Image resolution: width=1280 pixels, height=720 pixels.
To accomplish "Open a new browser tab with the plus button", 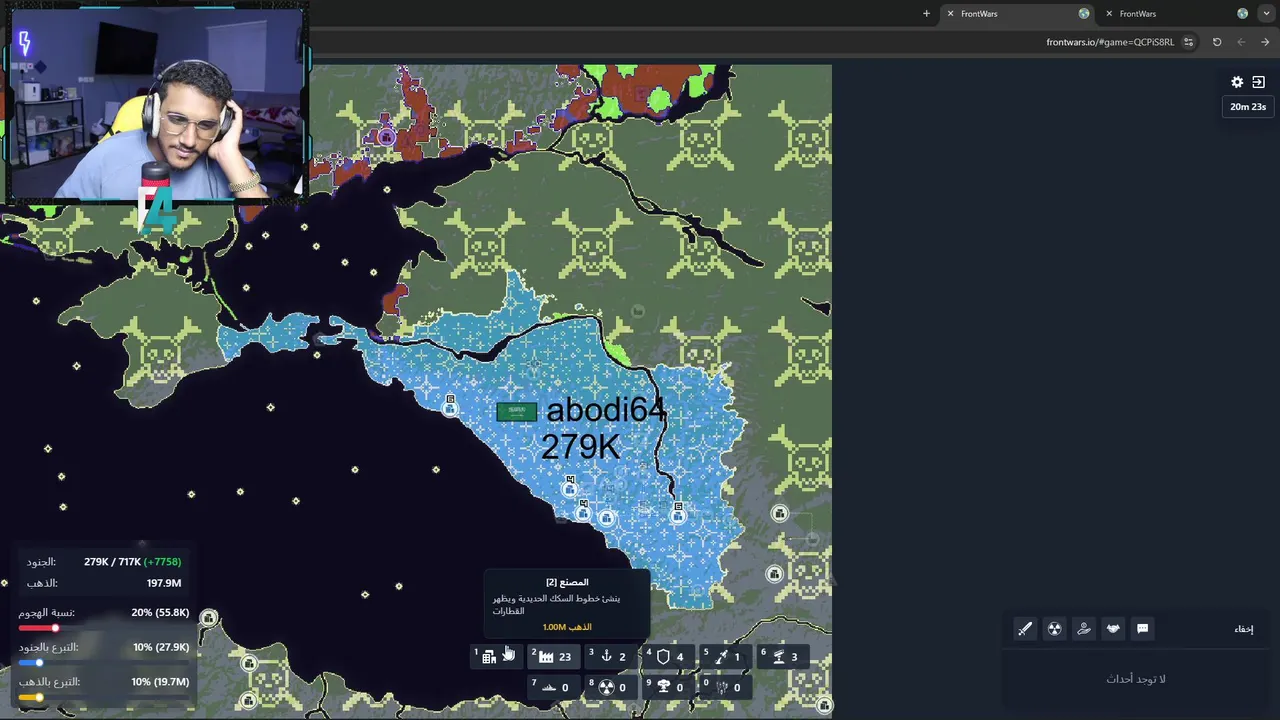I will coord(926,14).
